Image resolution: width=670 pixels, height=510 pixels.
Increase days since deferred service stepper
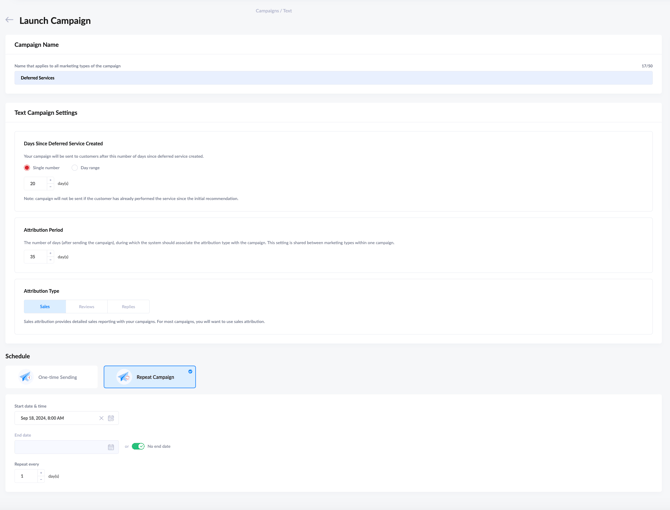click(x=50, y=181)
